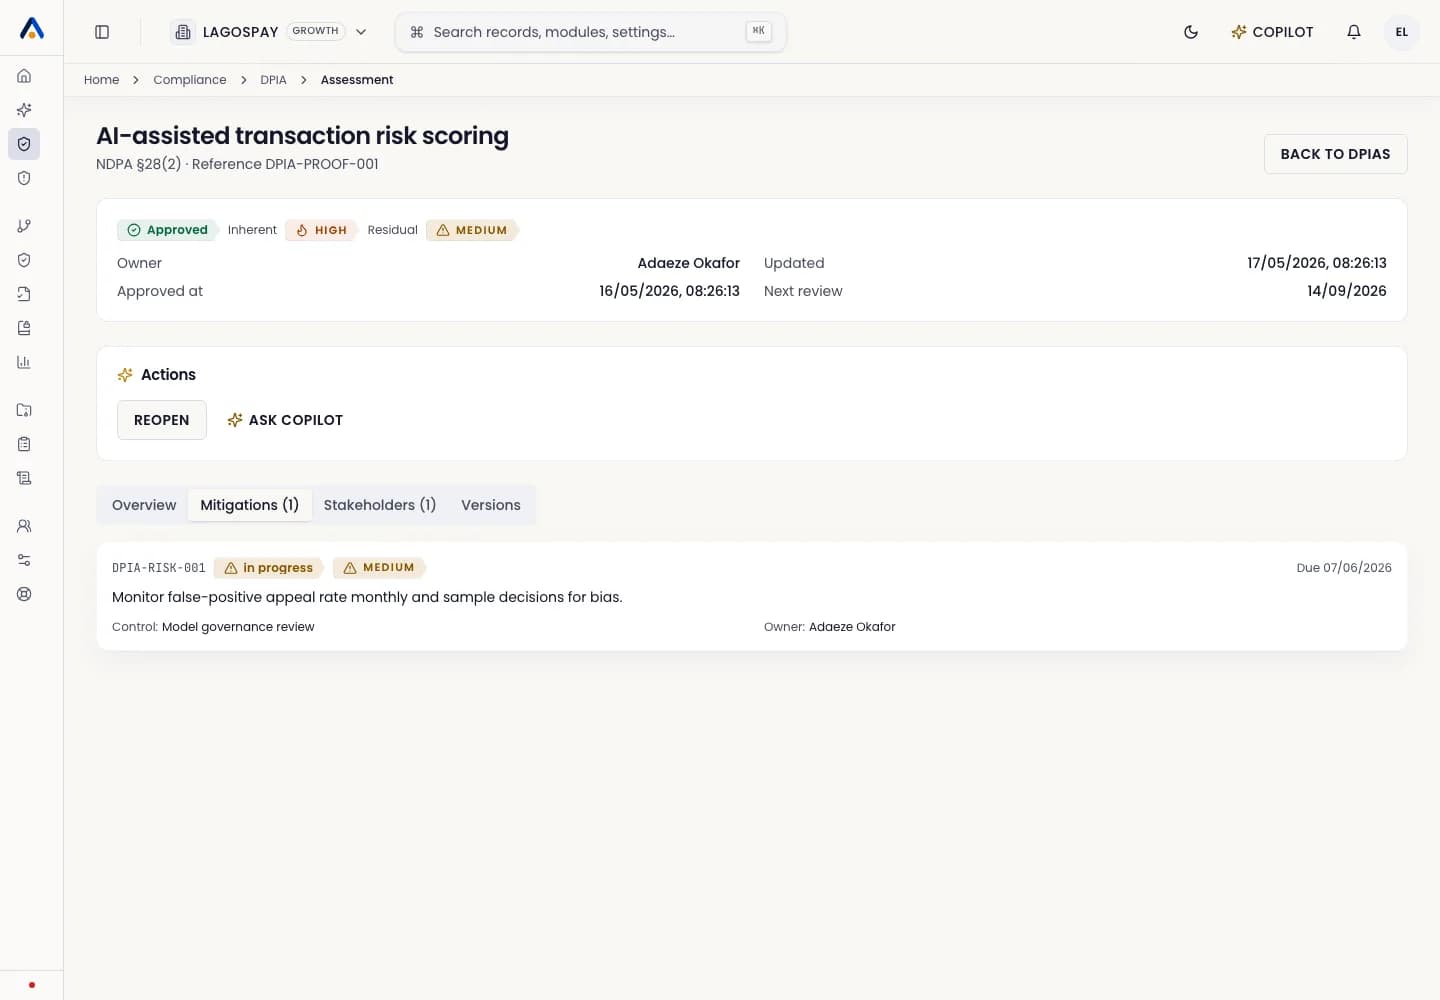The height and width of the screenshot is (1000, 1440).
Task: Click the page title 'AI-assisted transaction risk scoring'
Action: coord(302,136)
